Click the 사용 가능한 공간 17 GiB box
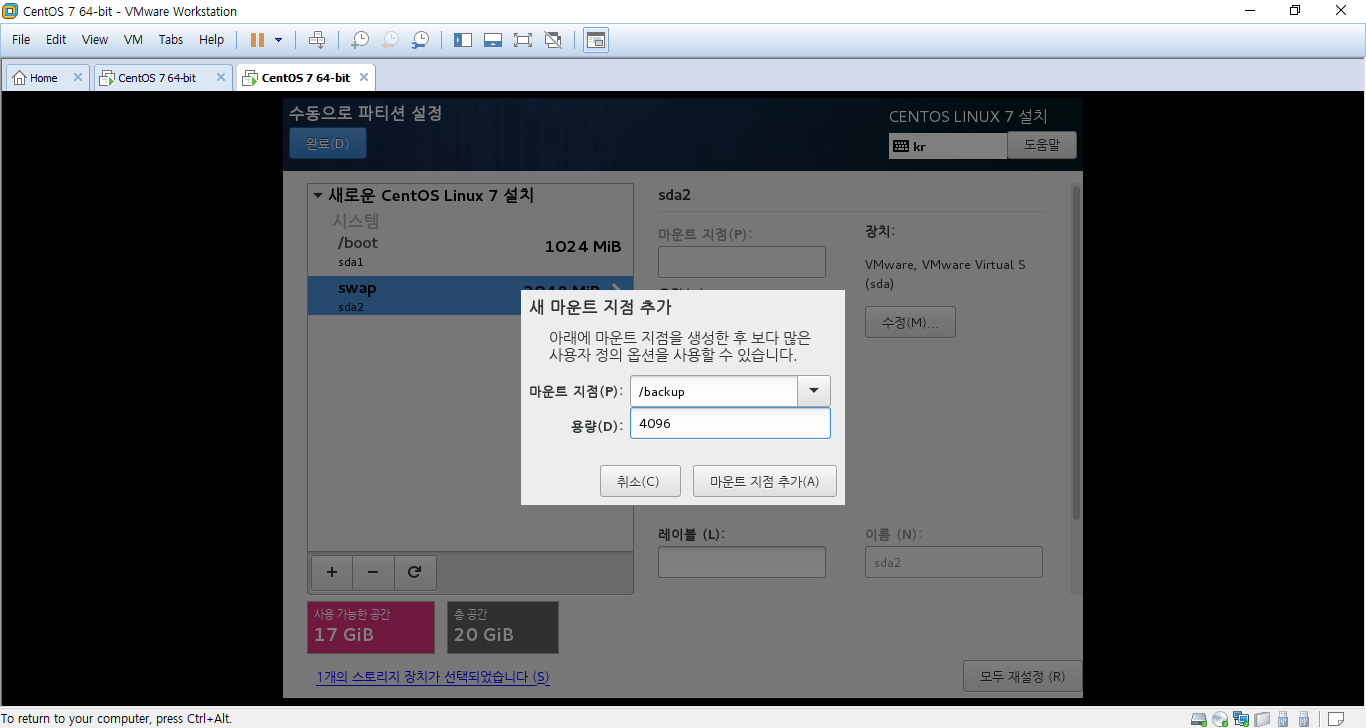The image size is (1366, 728). pyautogui.click(x=371, y=627)
